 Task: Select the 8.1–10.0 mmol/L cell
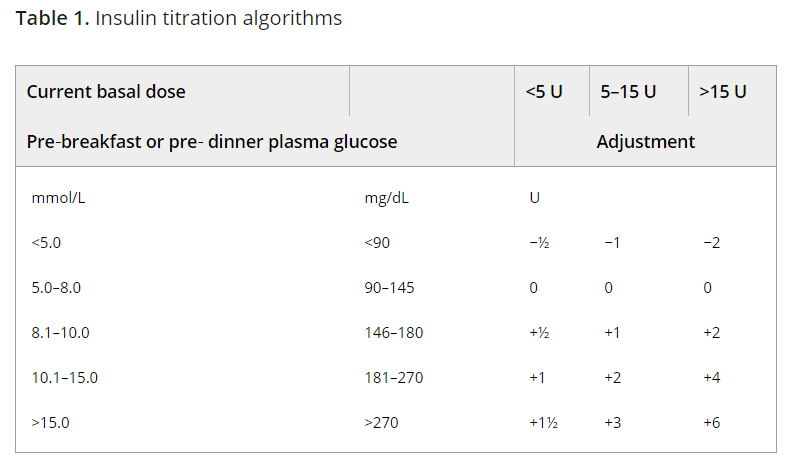click(60, 333)
